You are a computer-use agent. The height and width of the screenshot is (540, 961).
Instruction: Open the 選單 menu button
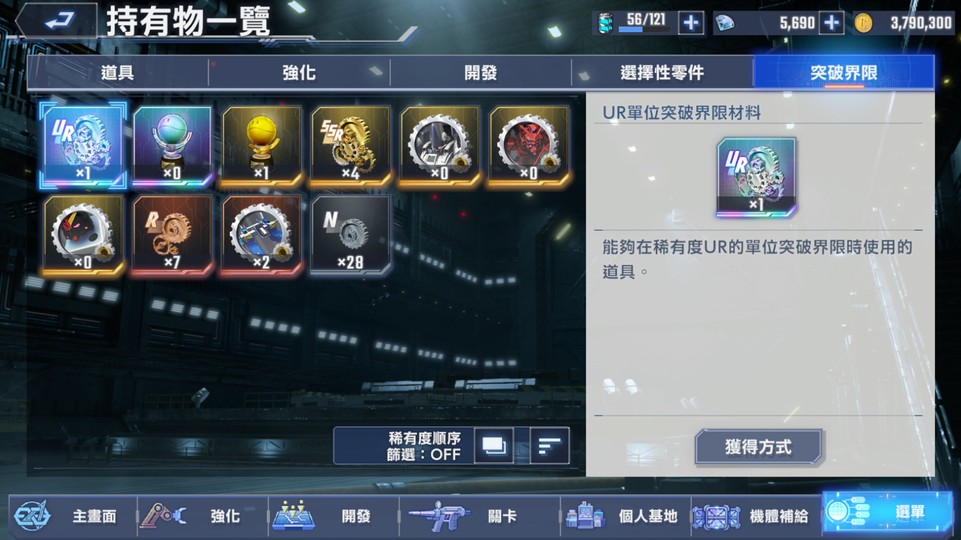(x=887, y=512)
